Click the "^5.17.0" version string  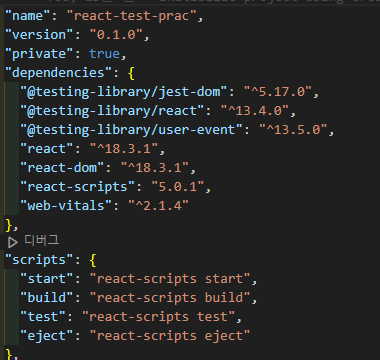click(x=278, y=92)
